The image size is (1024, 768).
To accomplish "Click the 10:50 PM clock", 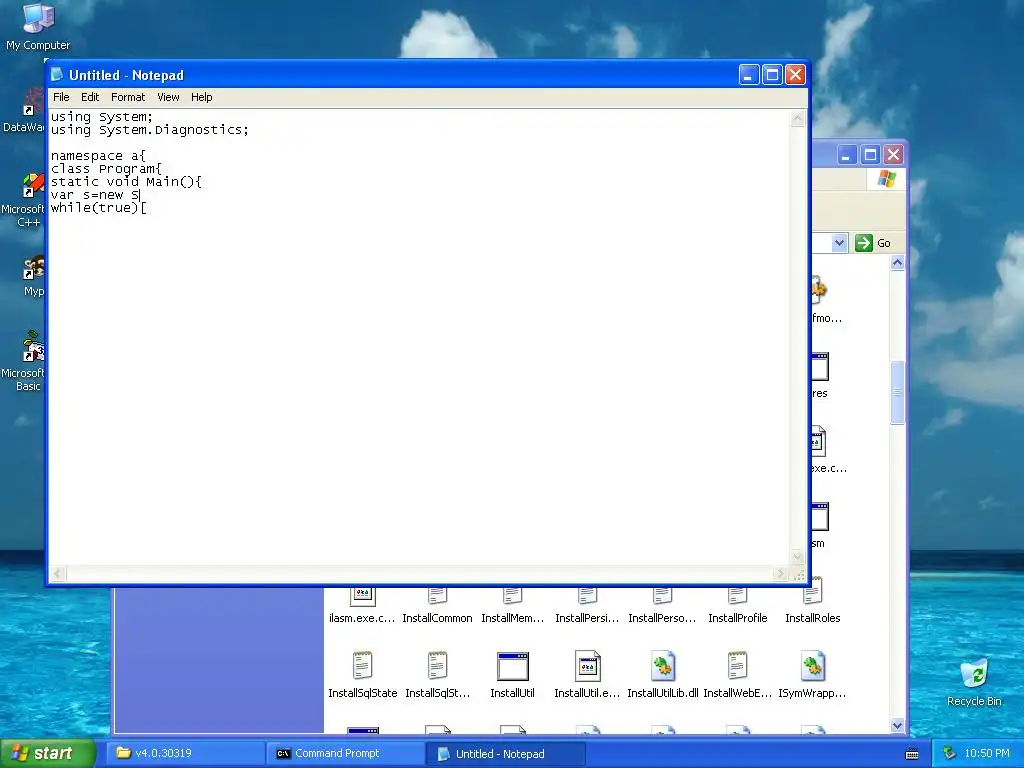I will point(987,754).
